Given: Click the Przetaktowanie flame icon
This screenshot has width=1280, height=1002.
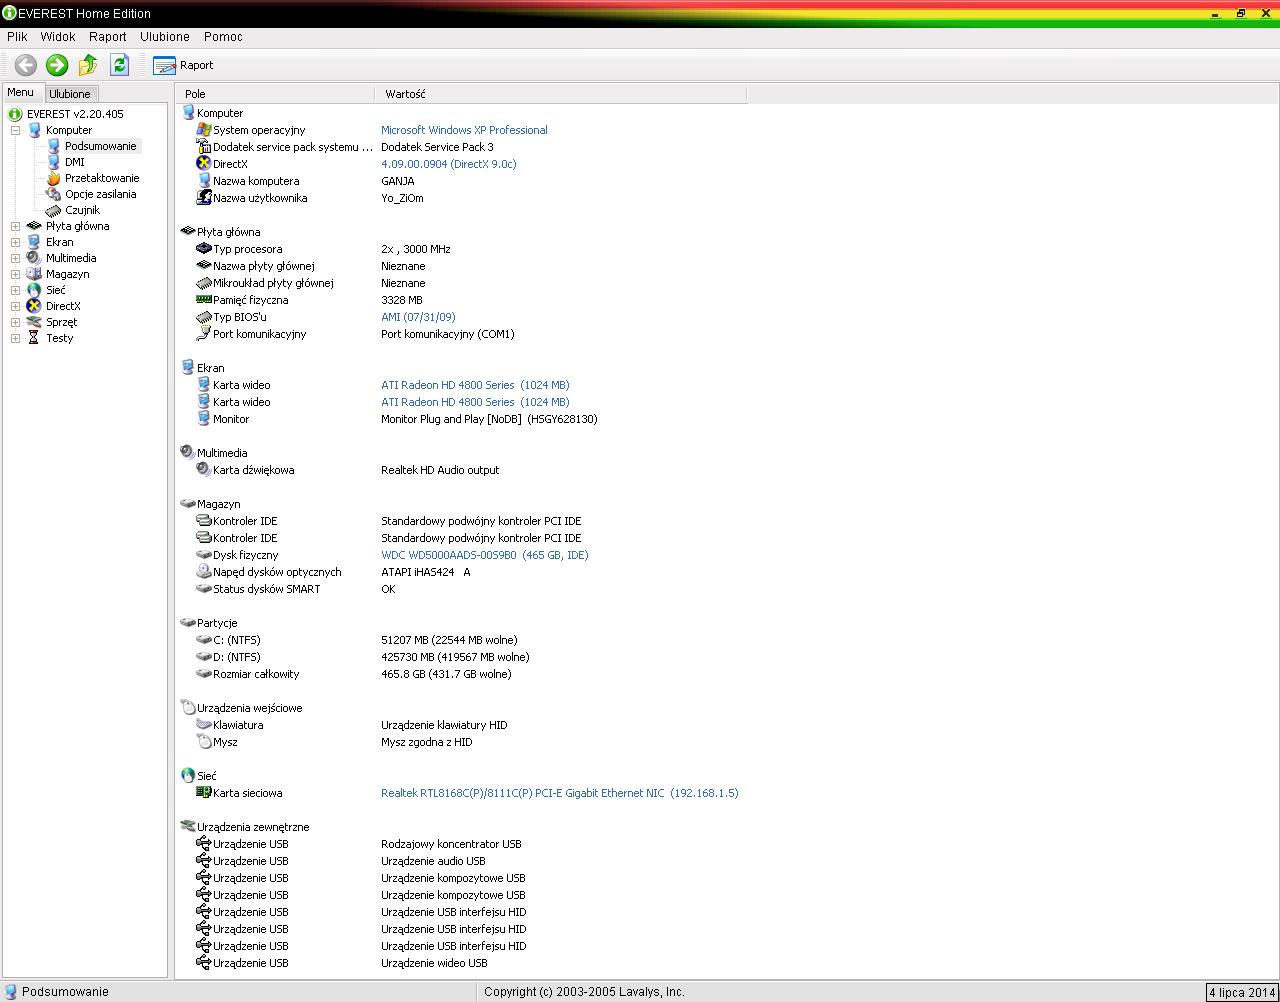Looking at the screenshot, I should point(54,178).
